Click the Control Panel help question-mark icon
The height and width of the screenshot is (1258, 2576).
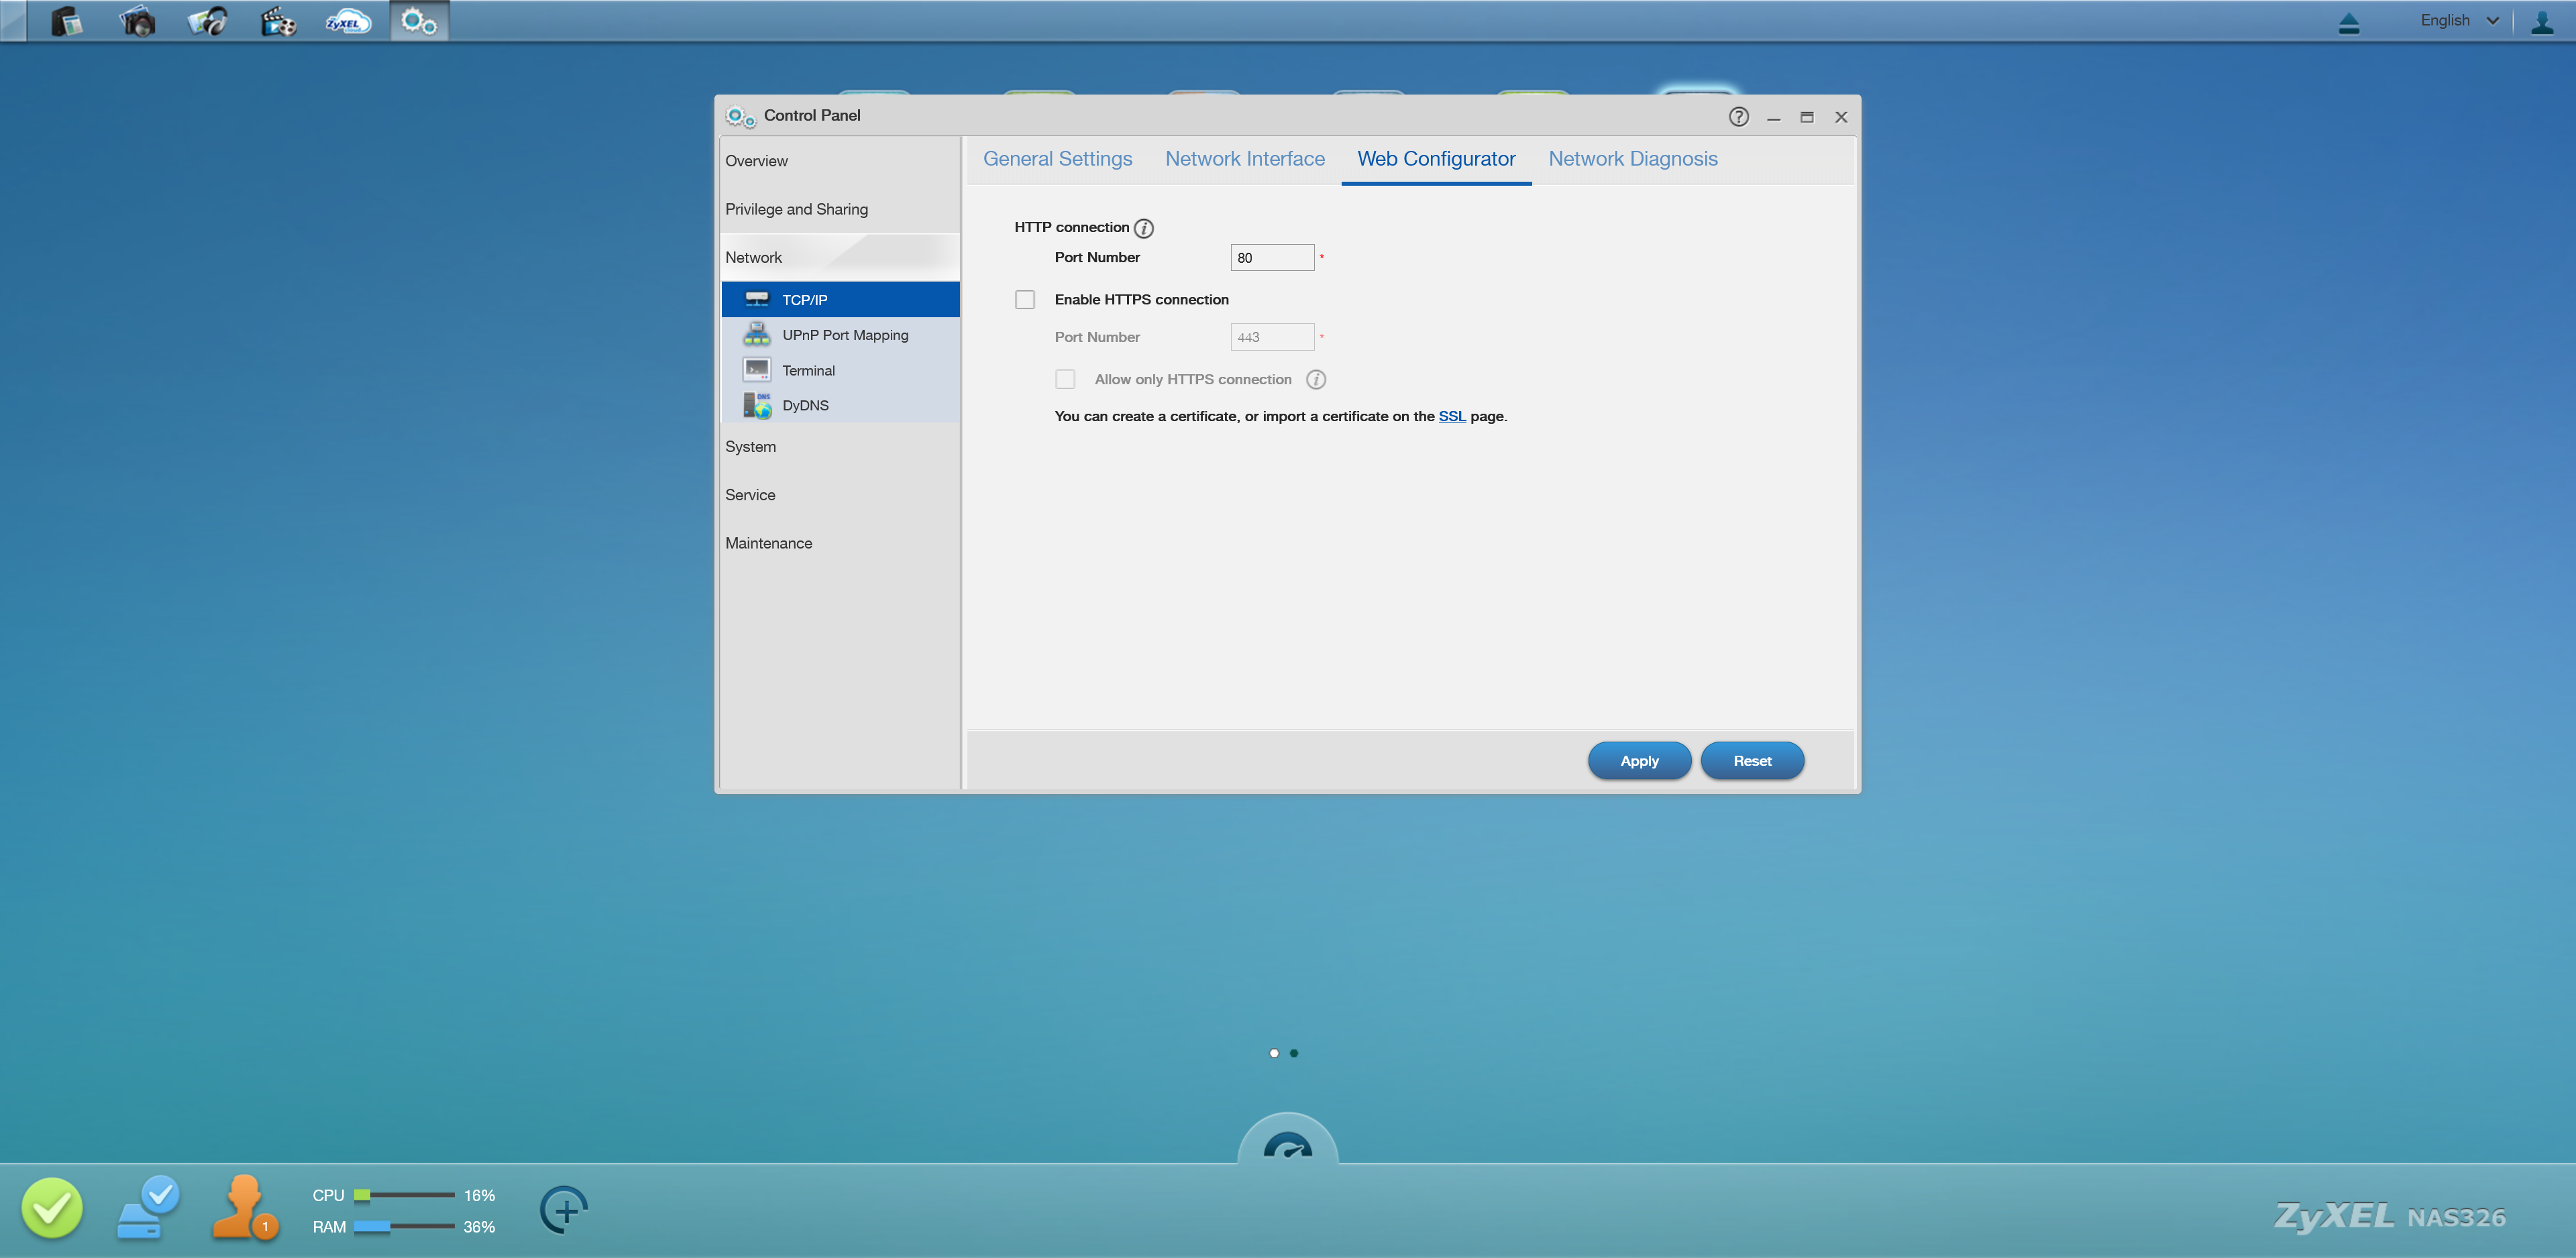pos(1738,117)
